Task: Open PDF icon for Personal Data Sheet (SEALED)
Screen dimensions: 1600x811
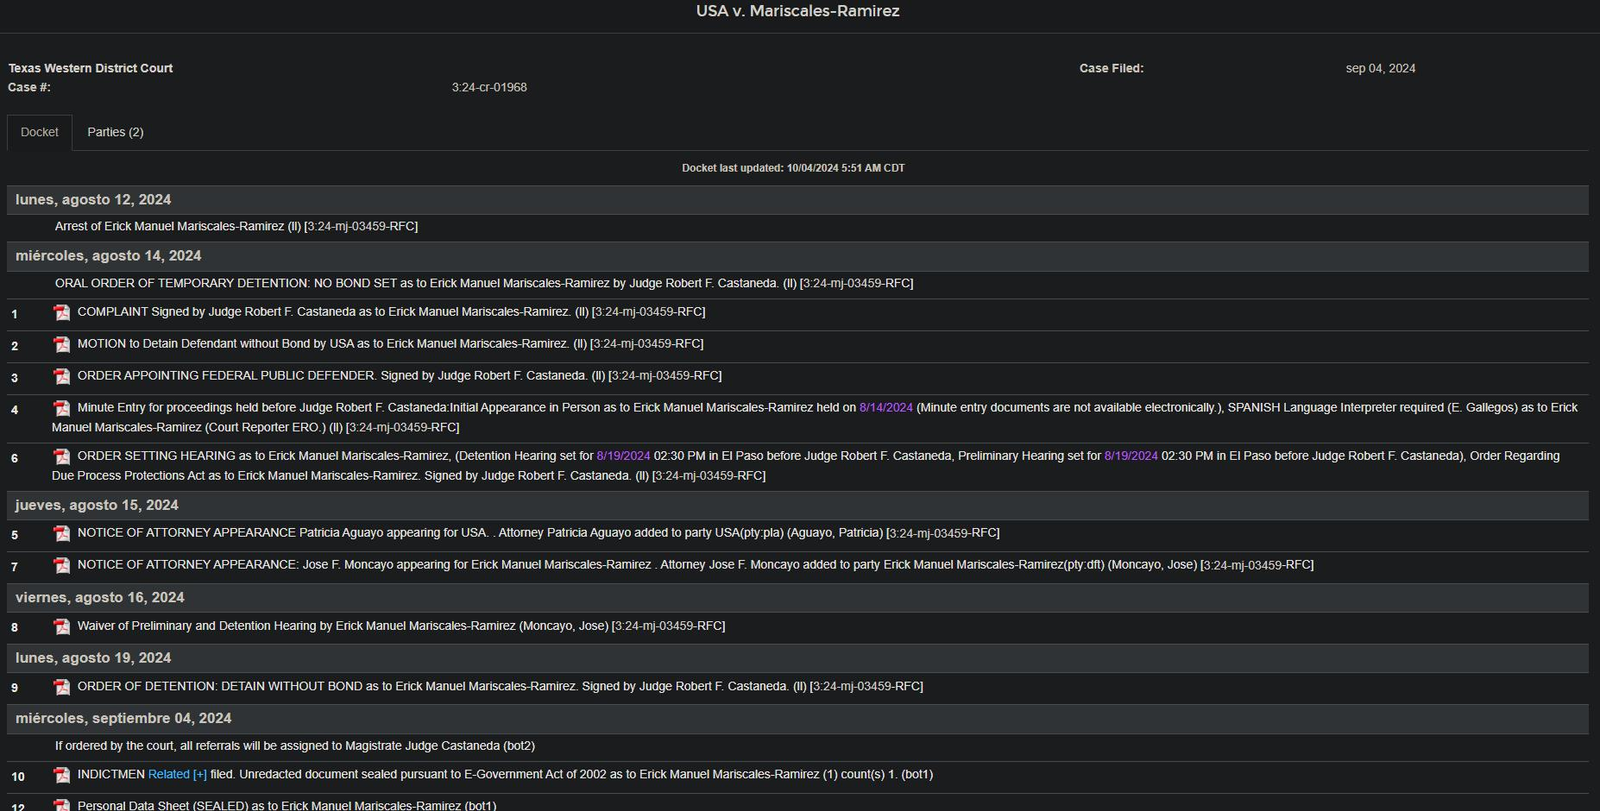Action: point(62,805)
